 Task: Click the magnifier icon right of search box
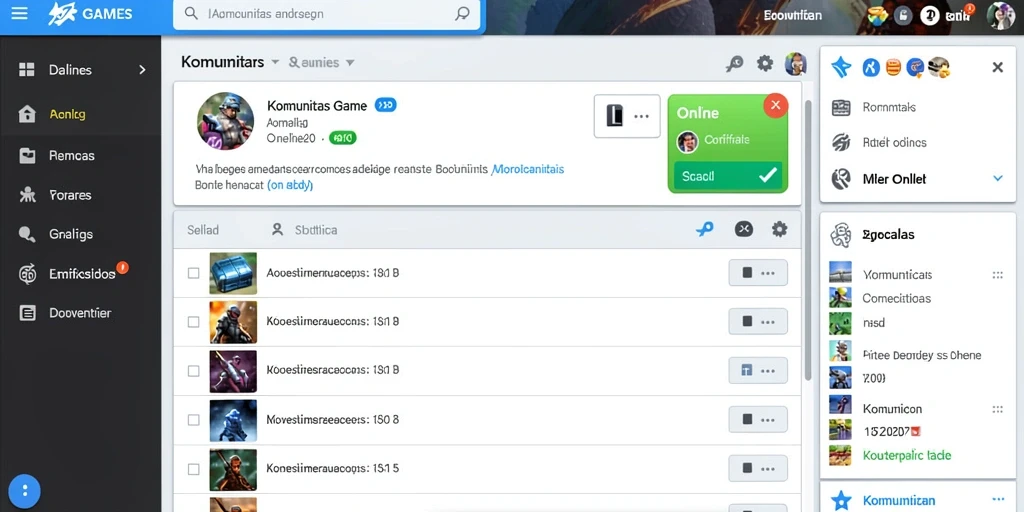coord(462,14)
